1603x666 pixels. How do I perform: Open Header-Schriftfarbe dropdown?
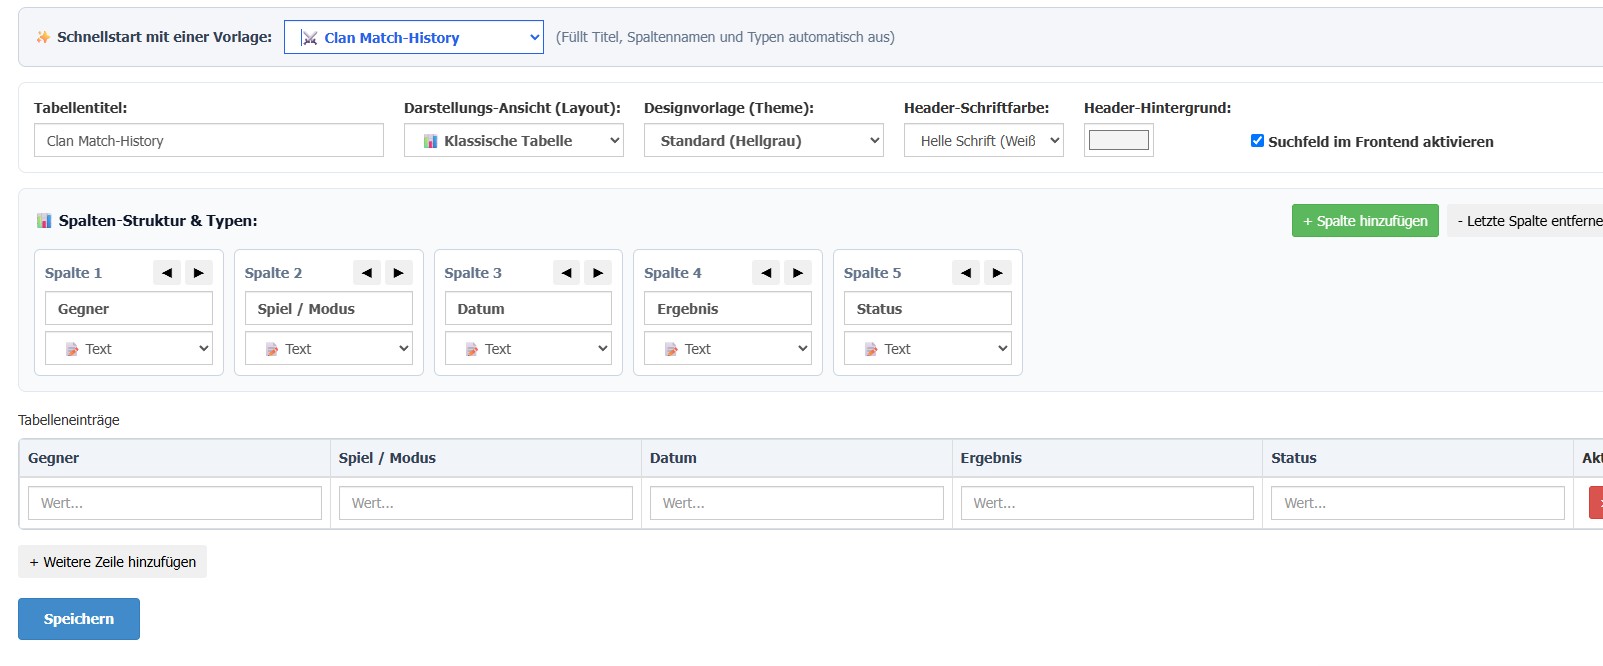pyautogui.click(x=984, y=140)
